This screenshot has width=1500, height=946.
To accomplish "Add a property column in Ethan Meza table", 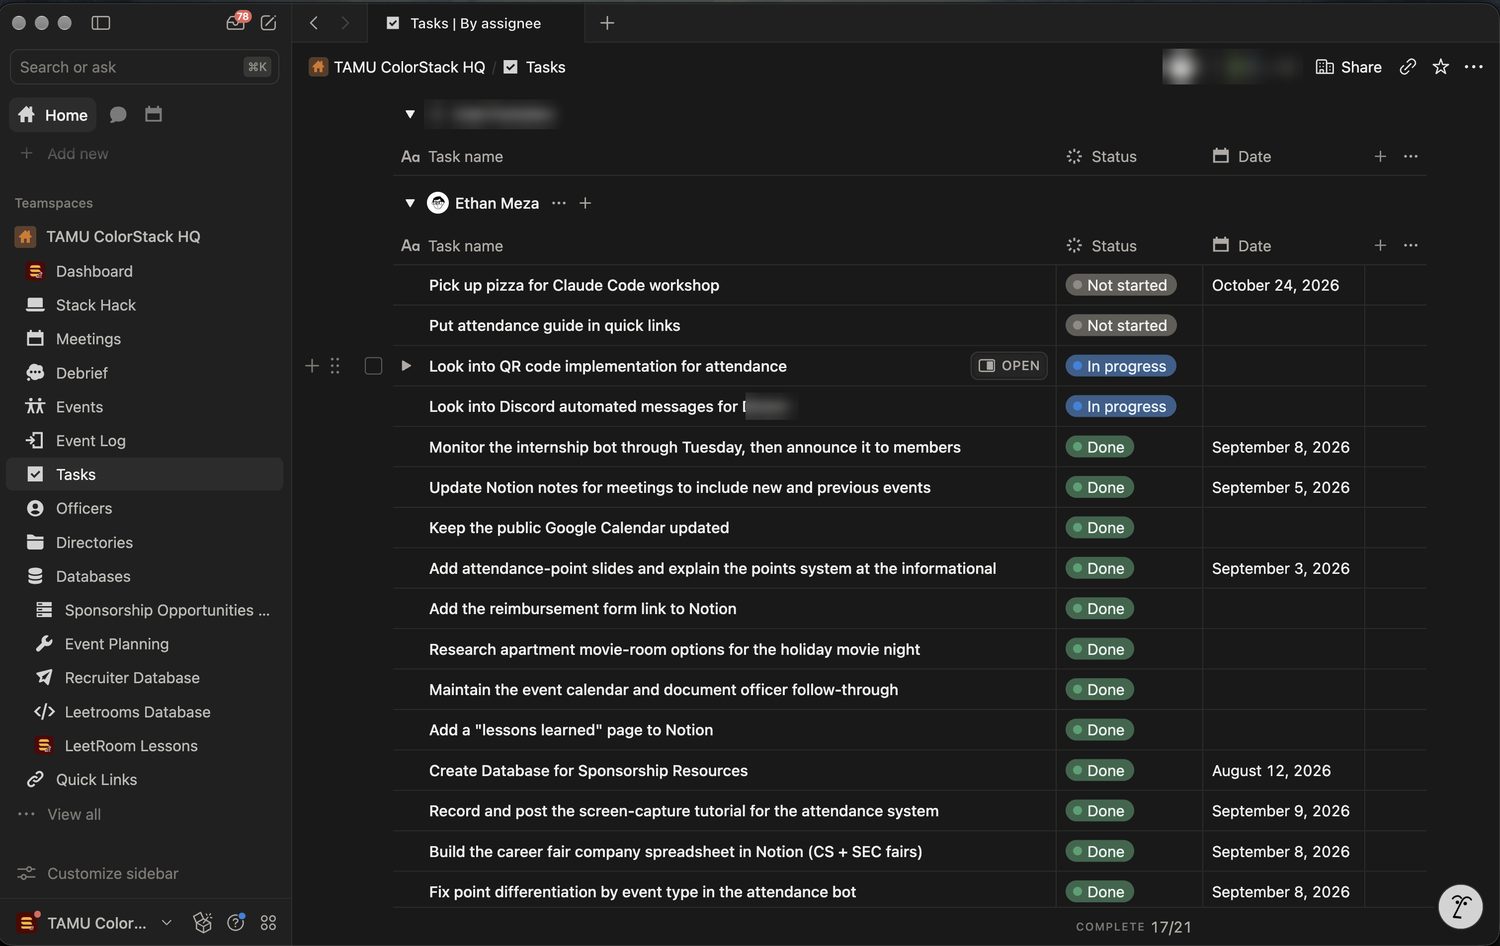I will click(1380, 245).
